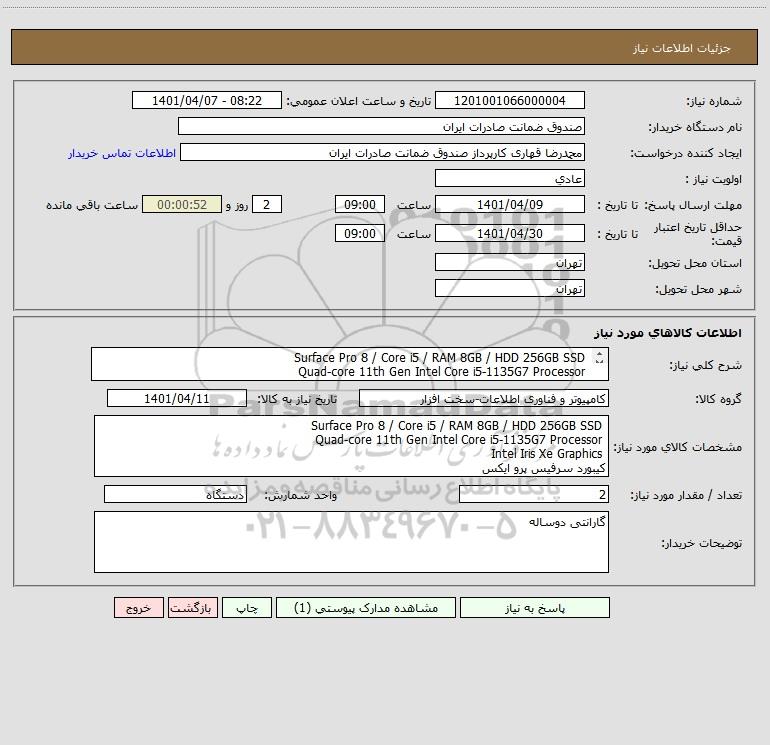
Task: Click price validity time 09:00 field
Action: 360,233
